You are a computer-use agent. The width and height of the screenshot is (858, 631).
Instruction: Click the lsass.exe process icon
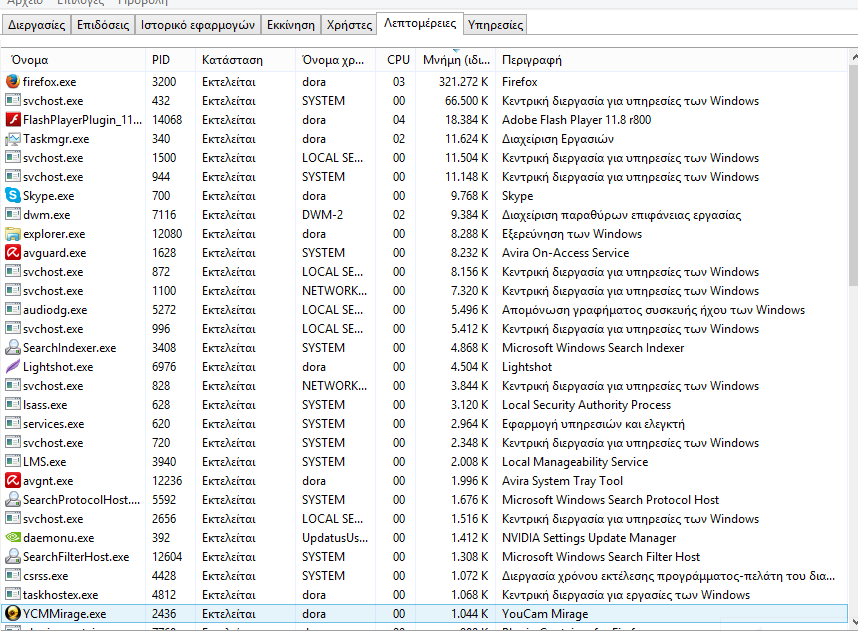pyautogui.click(x=13, y=404)
